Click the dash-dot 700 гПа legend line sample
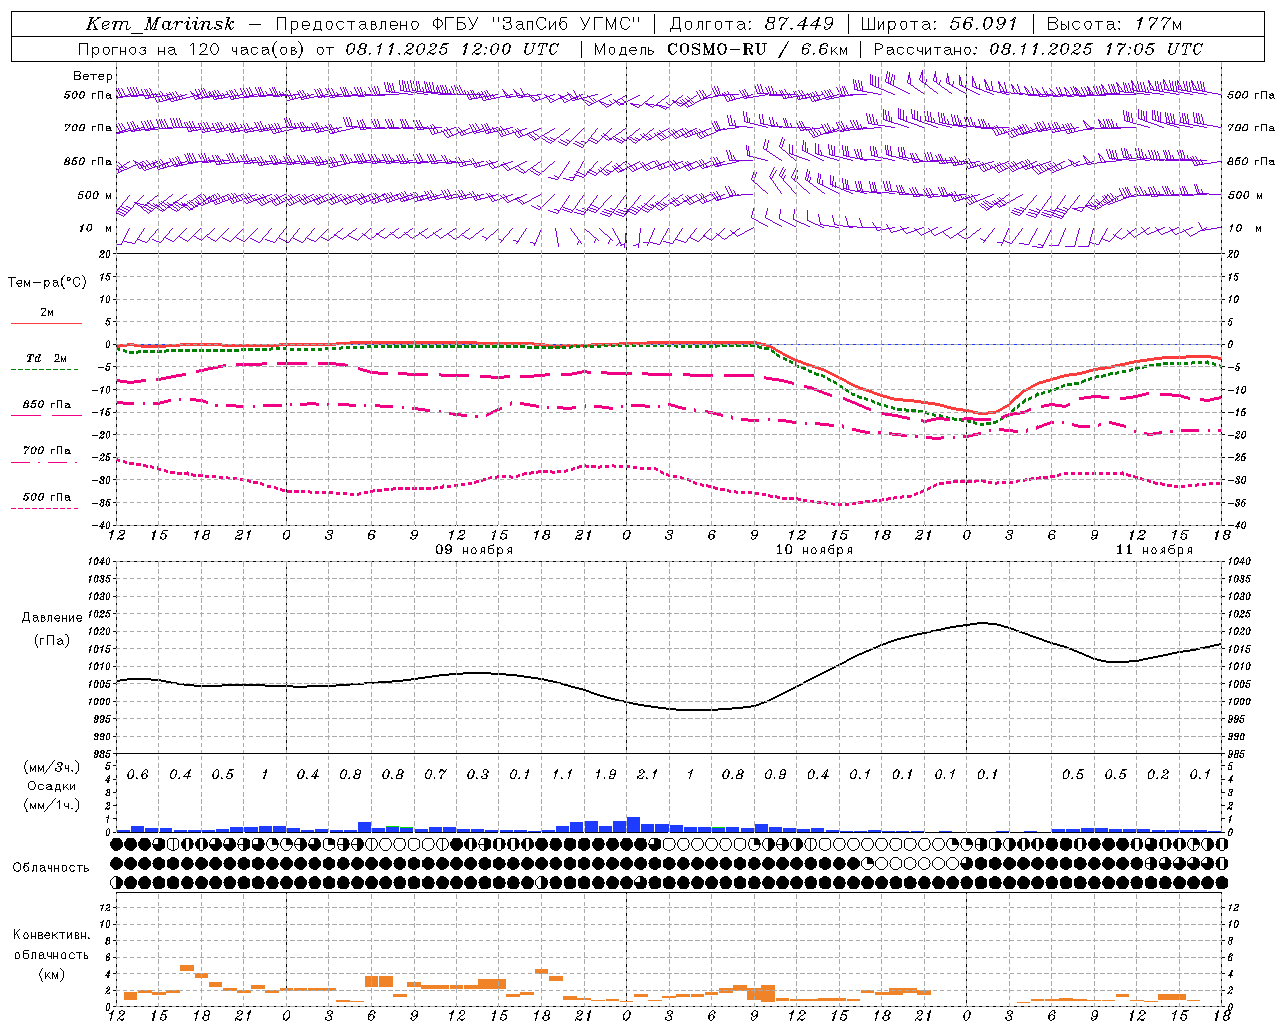1280x1024 pixels. (x=45, y=462)
